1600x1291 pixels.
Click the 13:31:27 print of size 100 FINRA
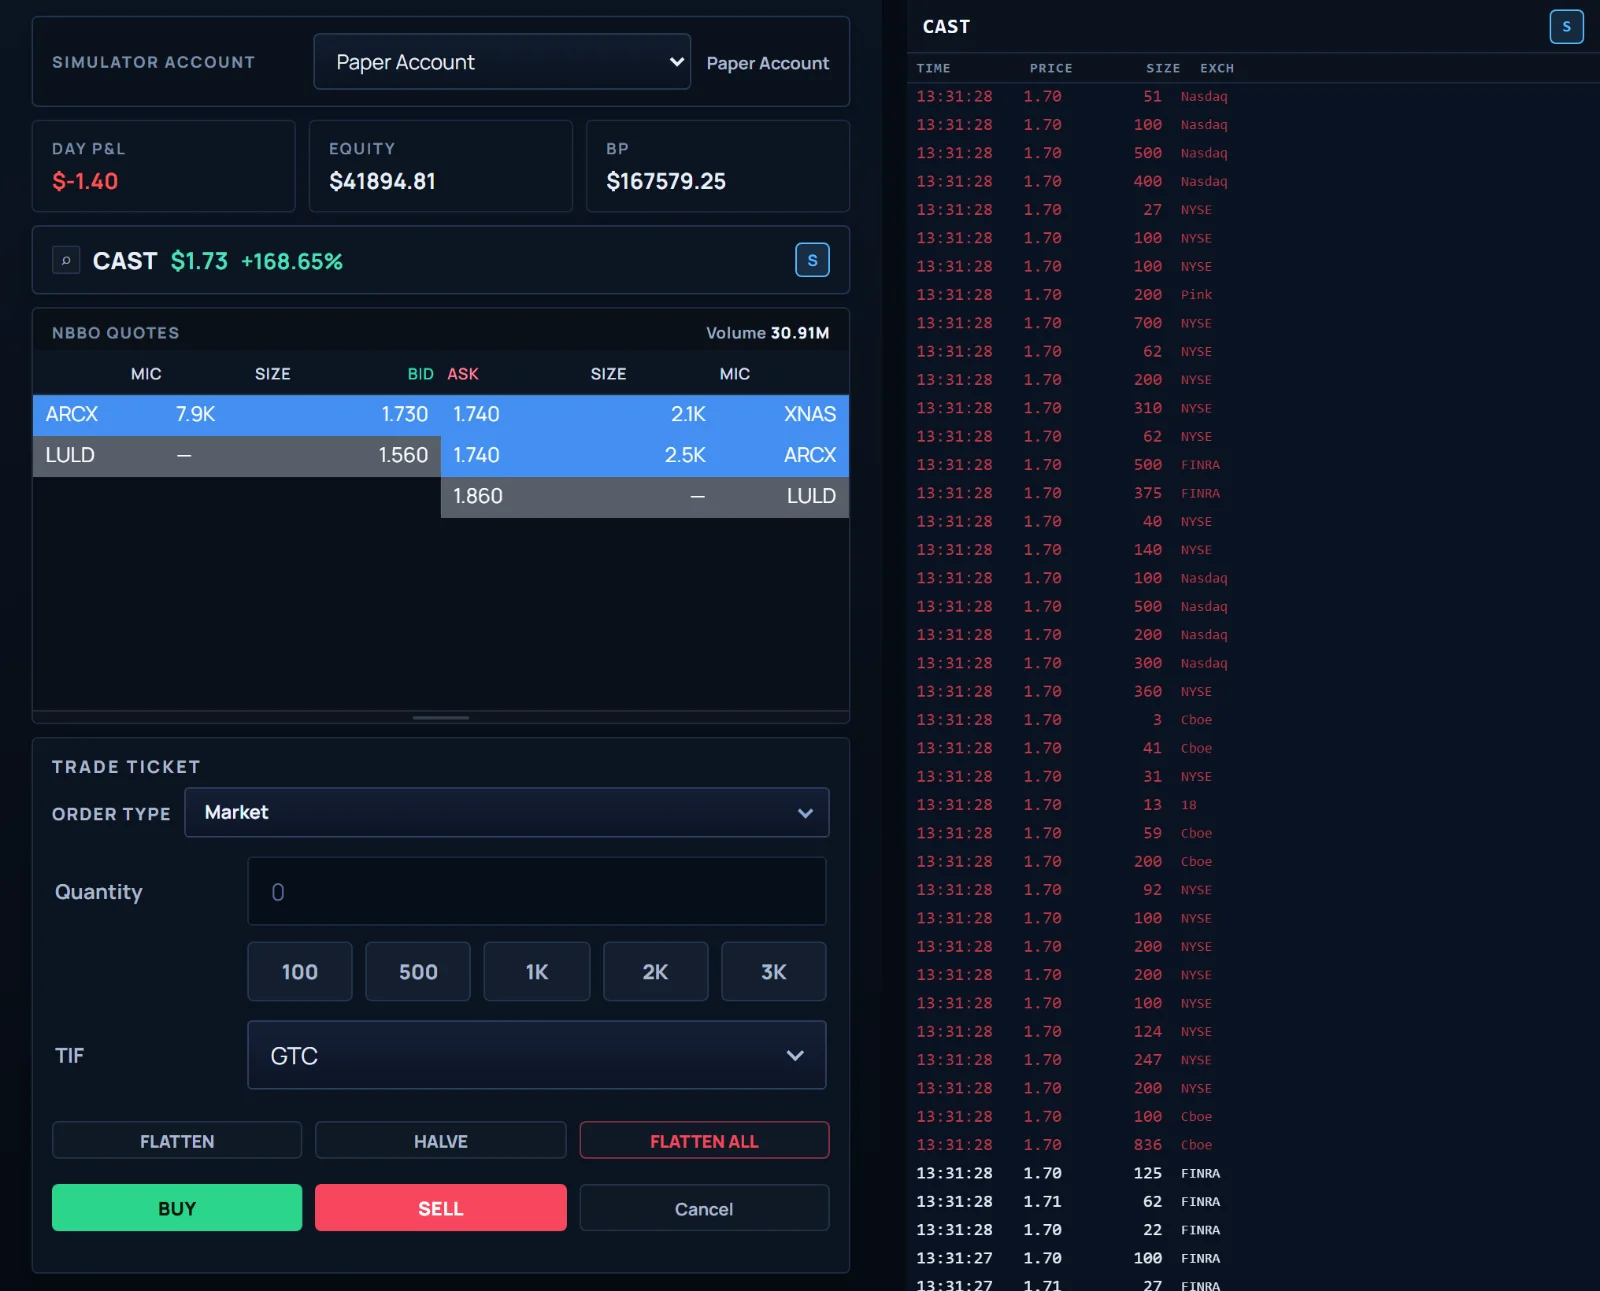[1253, 1258]
